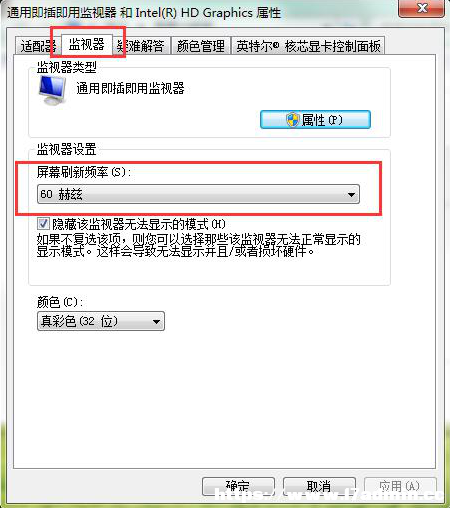
Task: Open the 真彩色(32 位) color dropdown
Action: [101, 321]
